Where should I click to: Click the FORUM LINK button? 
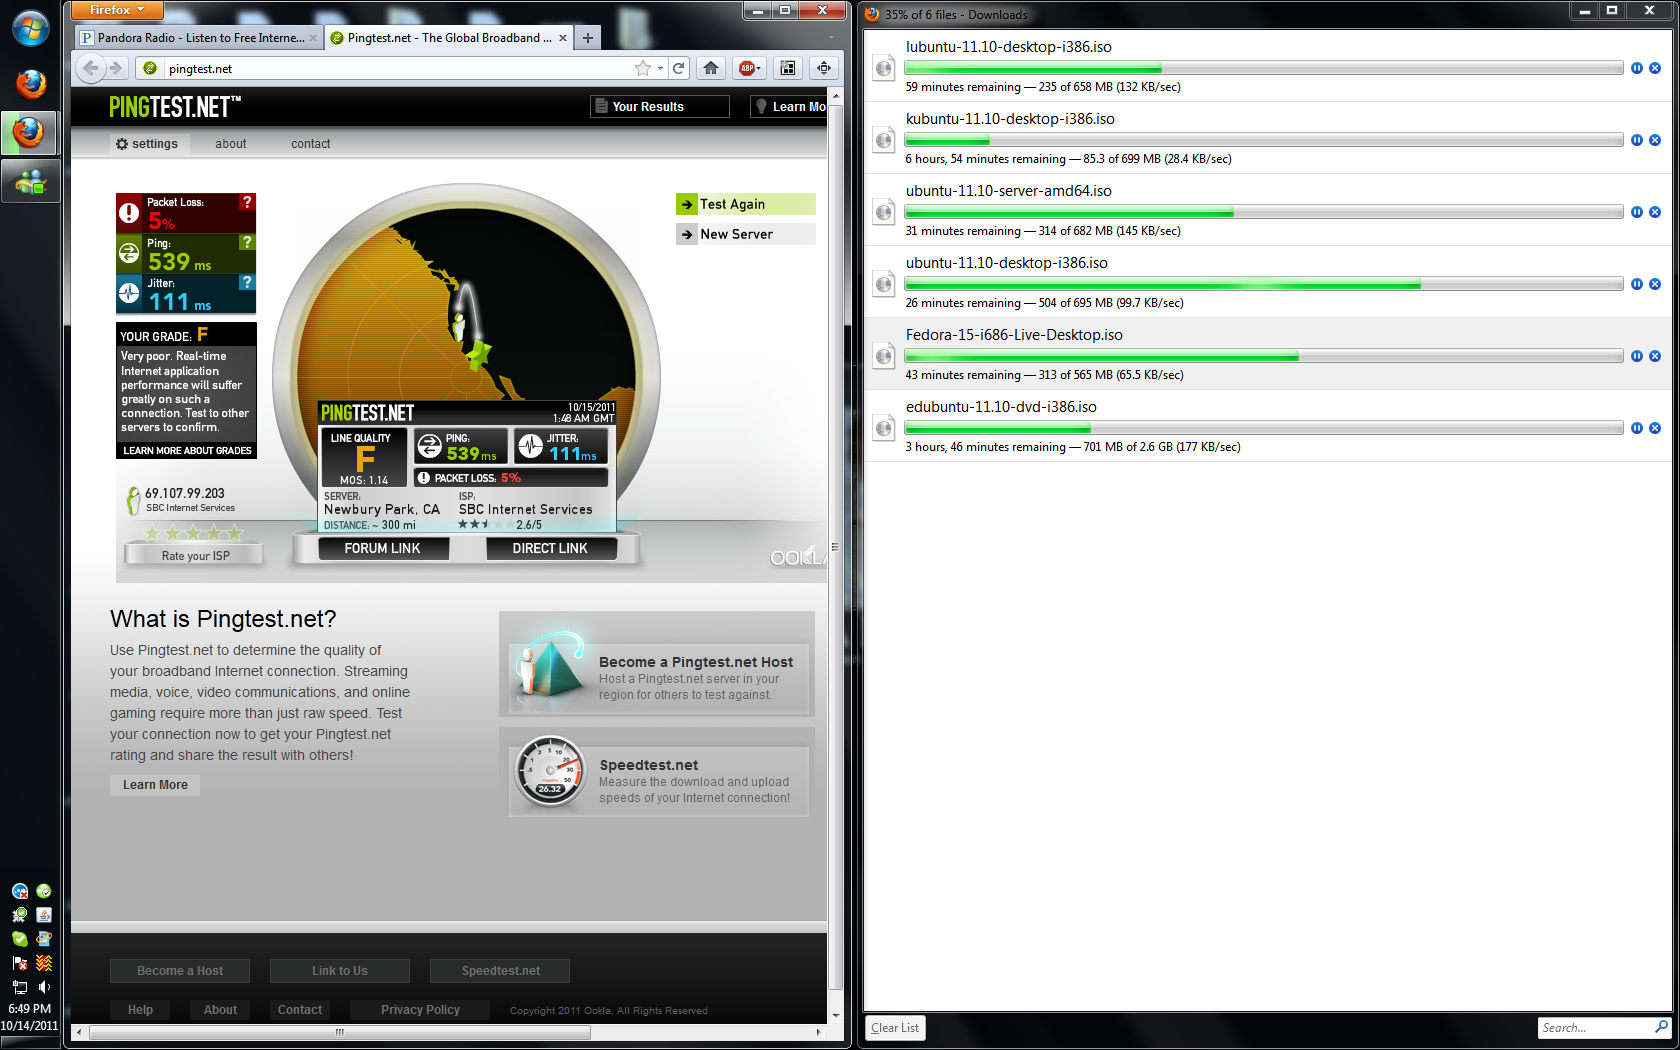(383, 548)
